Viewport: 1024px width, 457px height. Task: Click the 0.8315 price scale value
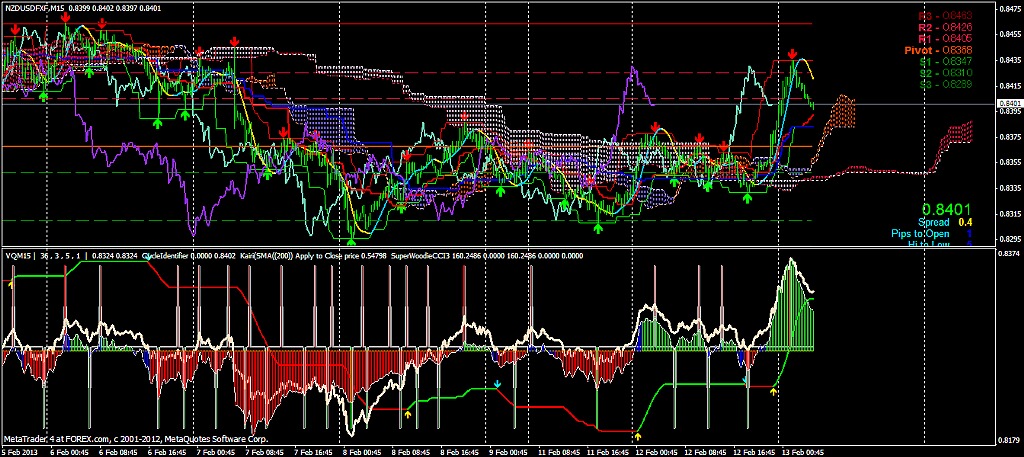(1010, 213)
